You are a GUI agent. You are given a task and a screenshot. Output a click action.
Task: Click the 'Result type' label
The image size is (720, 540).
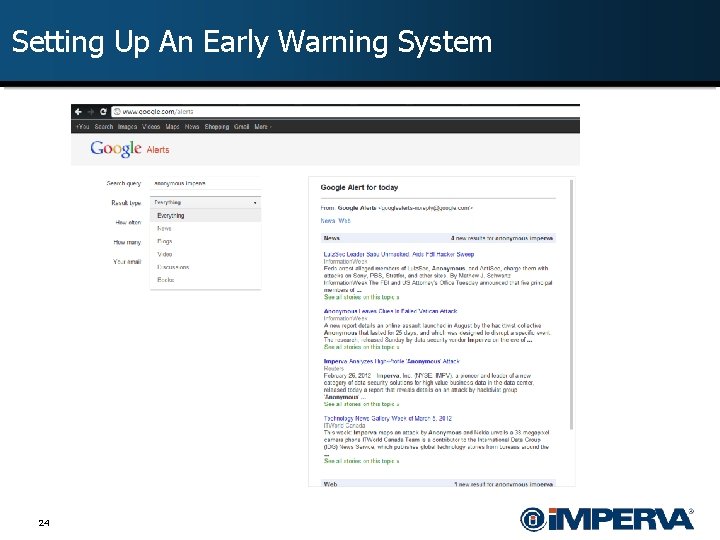tap(126, 202)
